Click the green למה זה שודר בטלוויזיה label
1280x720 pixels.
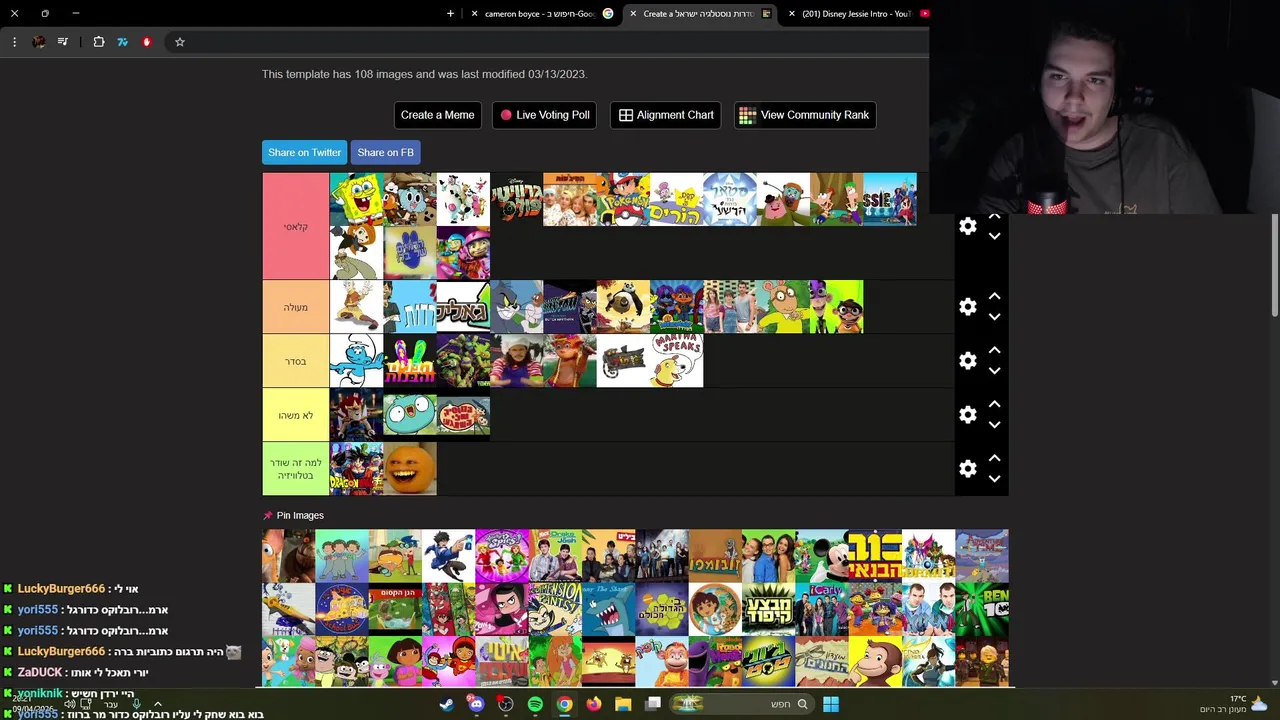click(296, 469)
